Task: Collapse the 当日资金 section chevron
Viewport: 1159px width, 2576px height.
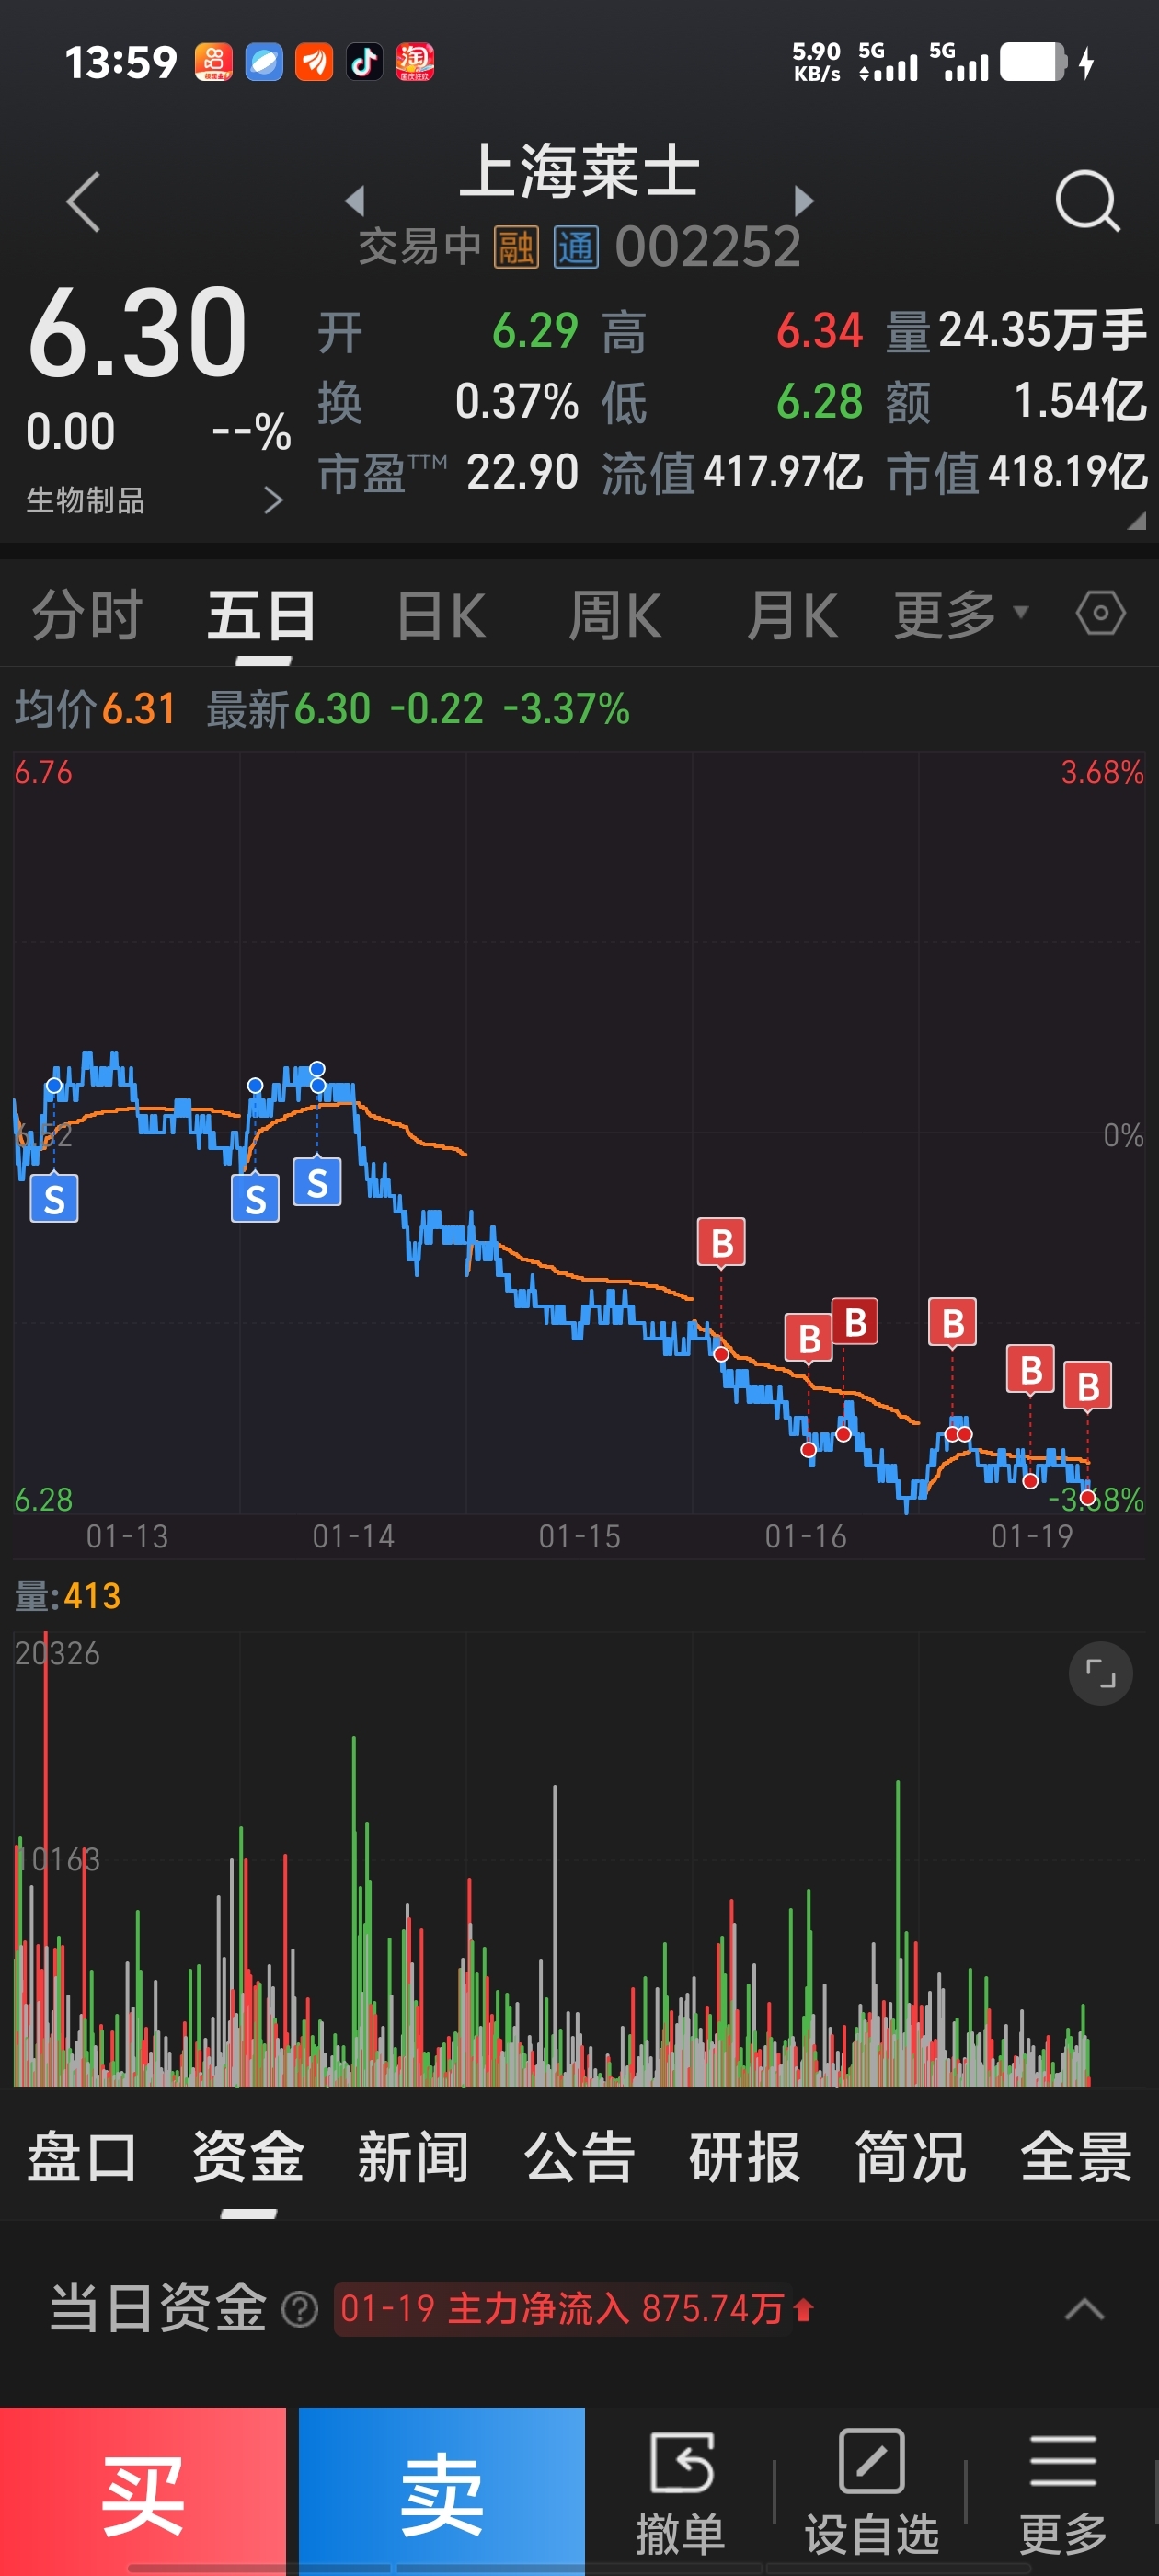Action: coord(1084,2309)
